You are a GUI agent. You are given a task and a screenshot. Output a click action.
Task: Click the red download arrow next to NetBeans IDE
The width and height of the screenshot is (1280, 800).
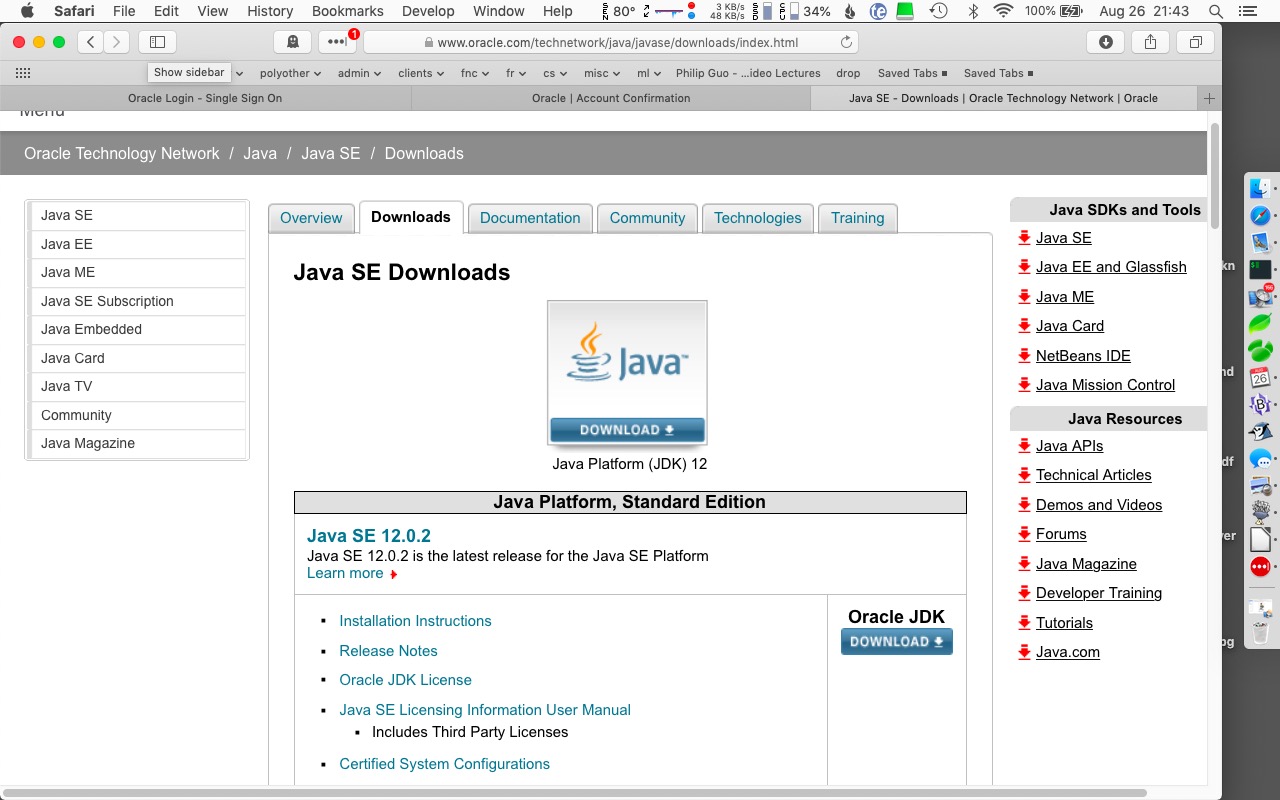click(x=1024, y=355)
